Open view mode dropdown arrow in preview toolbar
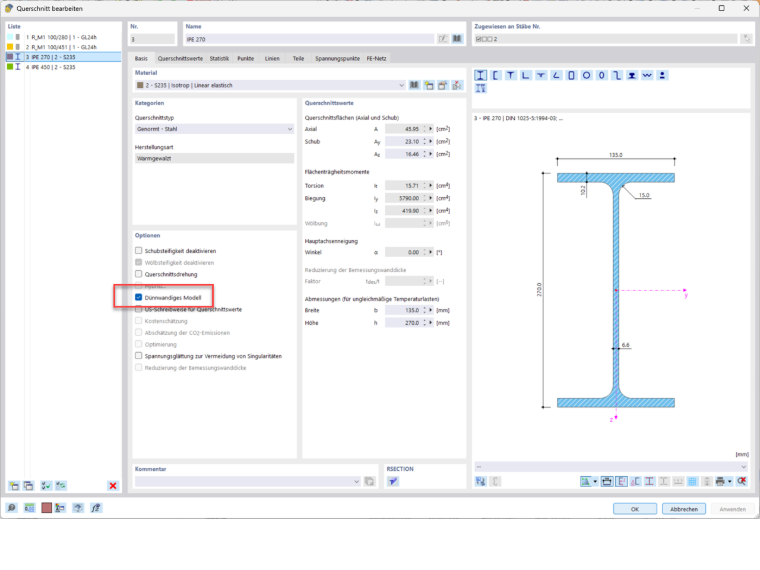760x570 pixels. point(595,481)
